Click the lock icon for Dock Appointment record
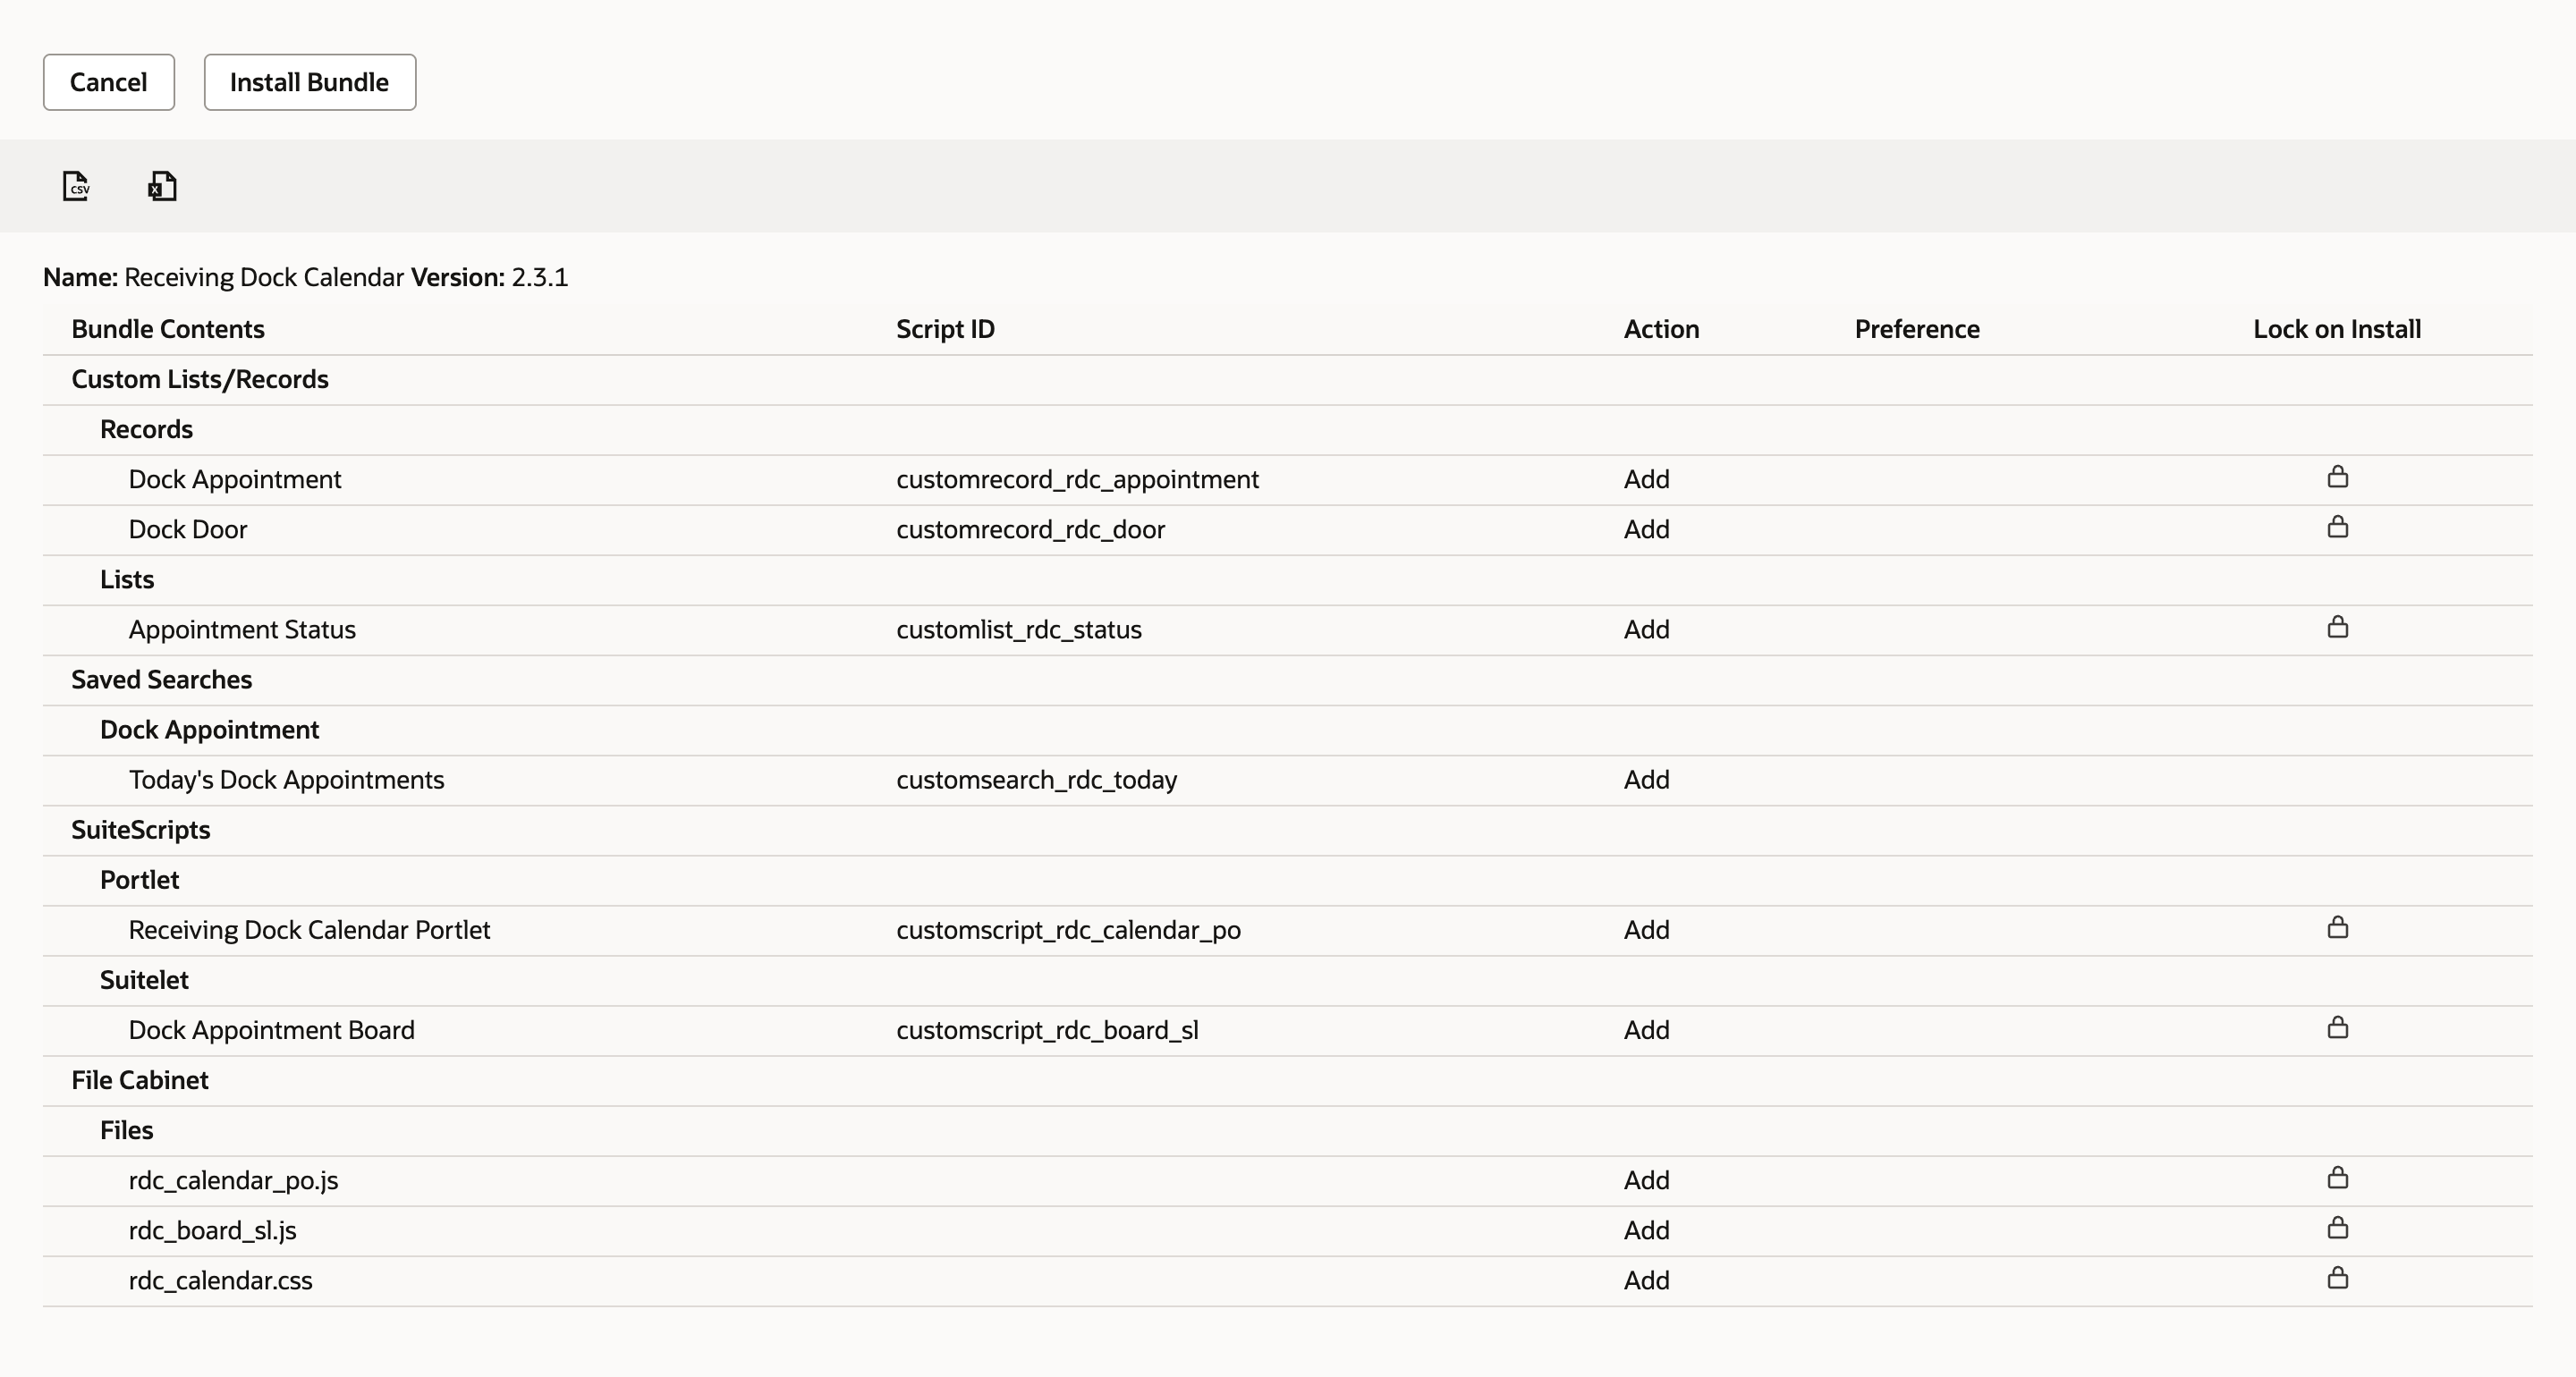This screenshot has width=2576, height=1377. click(x=2337, y=477)
